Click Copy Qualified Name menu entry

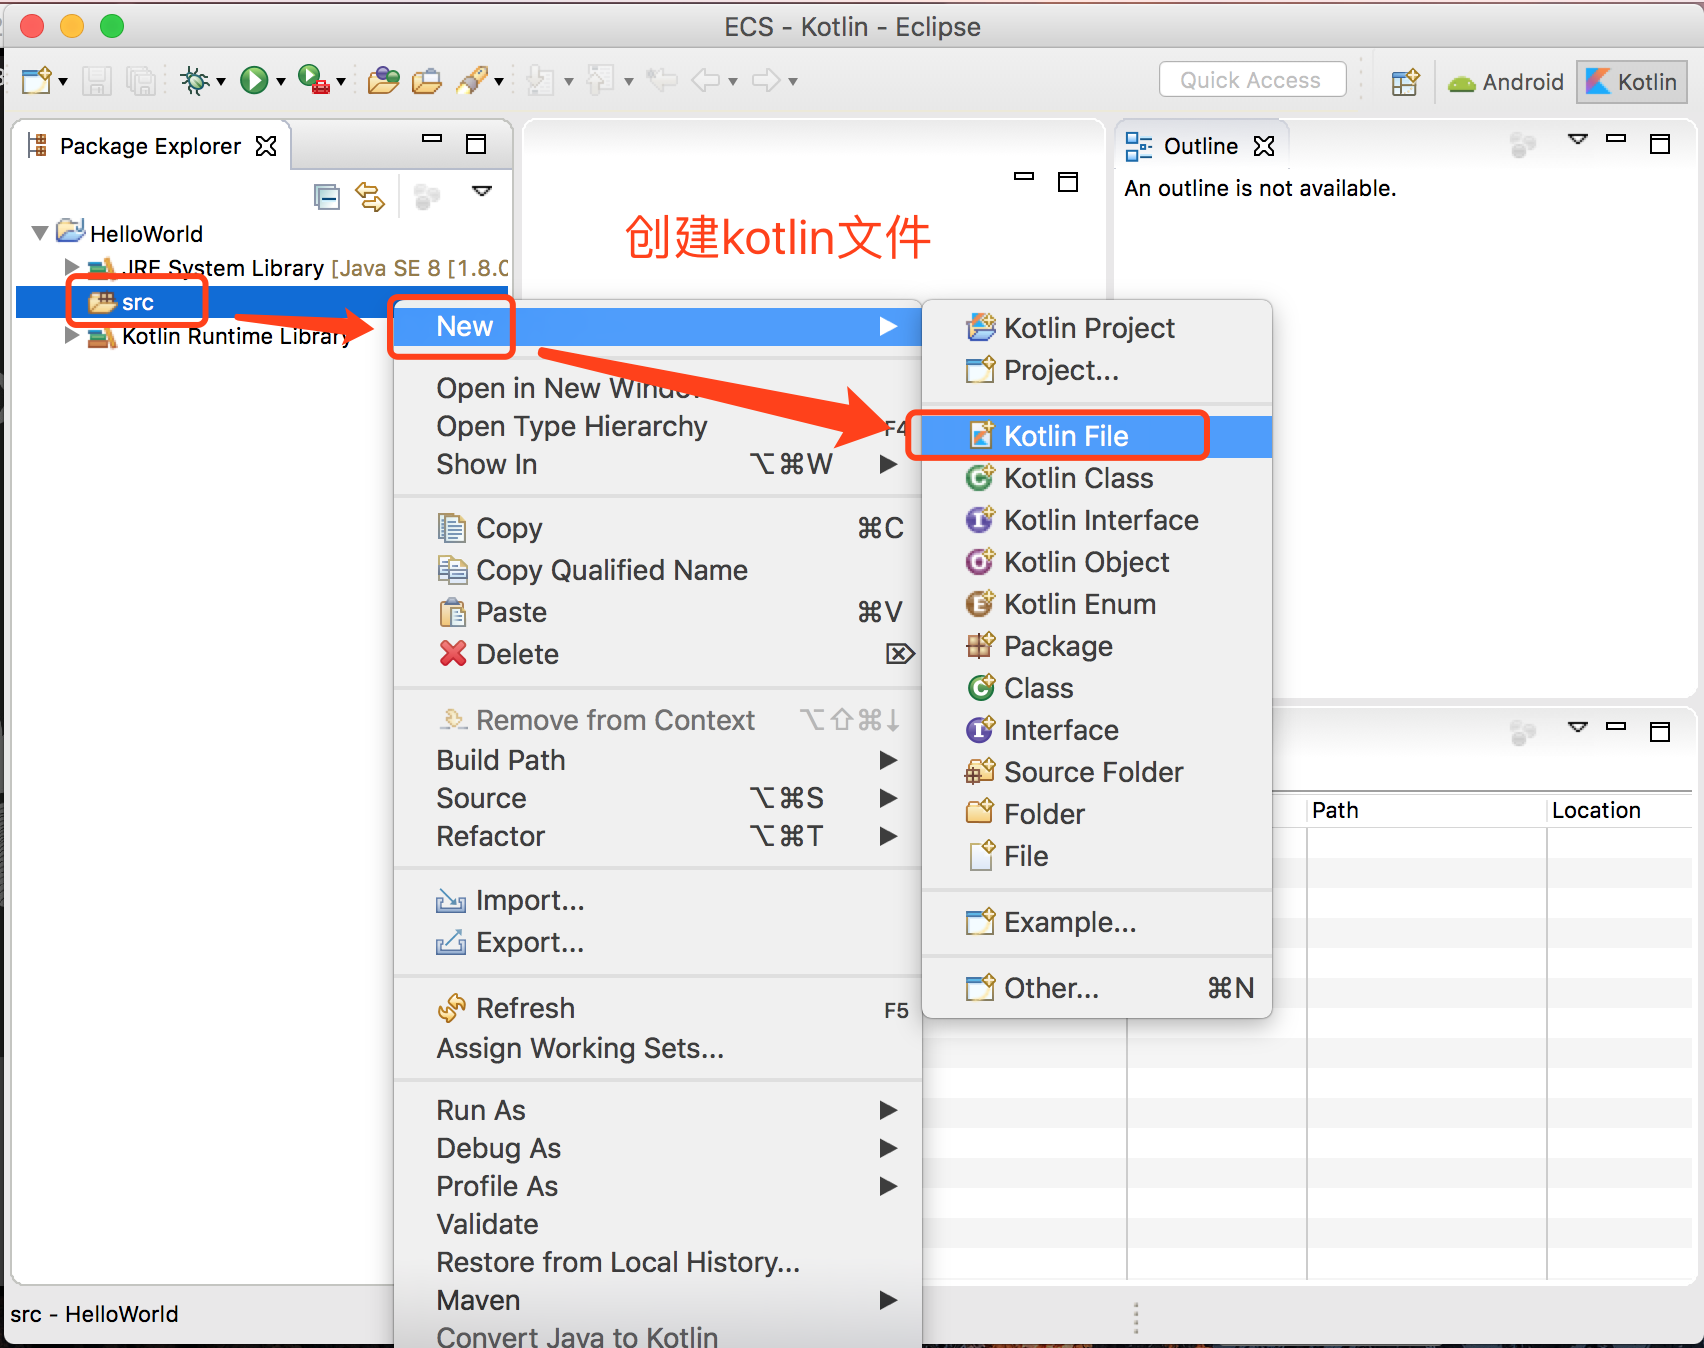pyautogui.click(x=658, y=570)
